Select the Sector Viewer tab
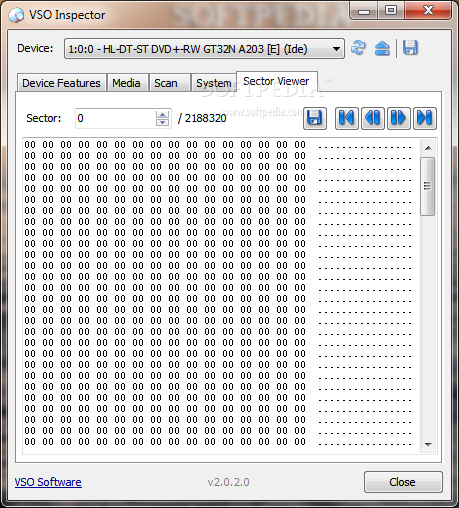 pos(276,81)
